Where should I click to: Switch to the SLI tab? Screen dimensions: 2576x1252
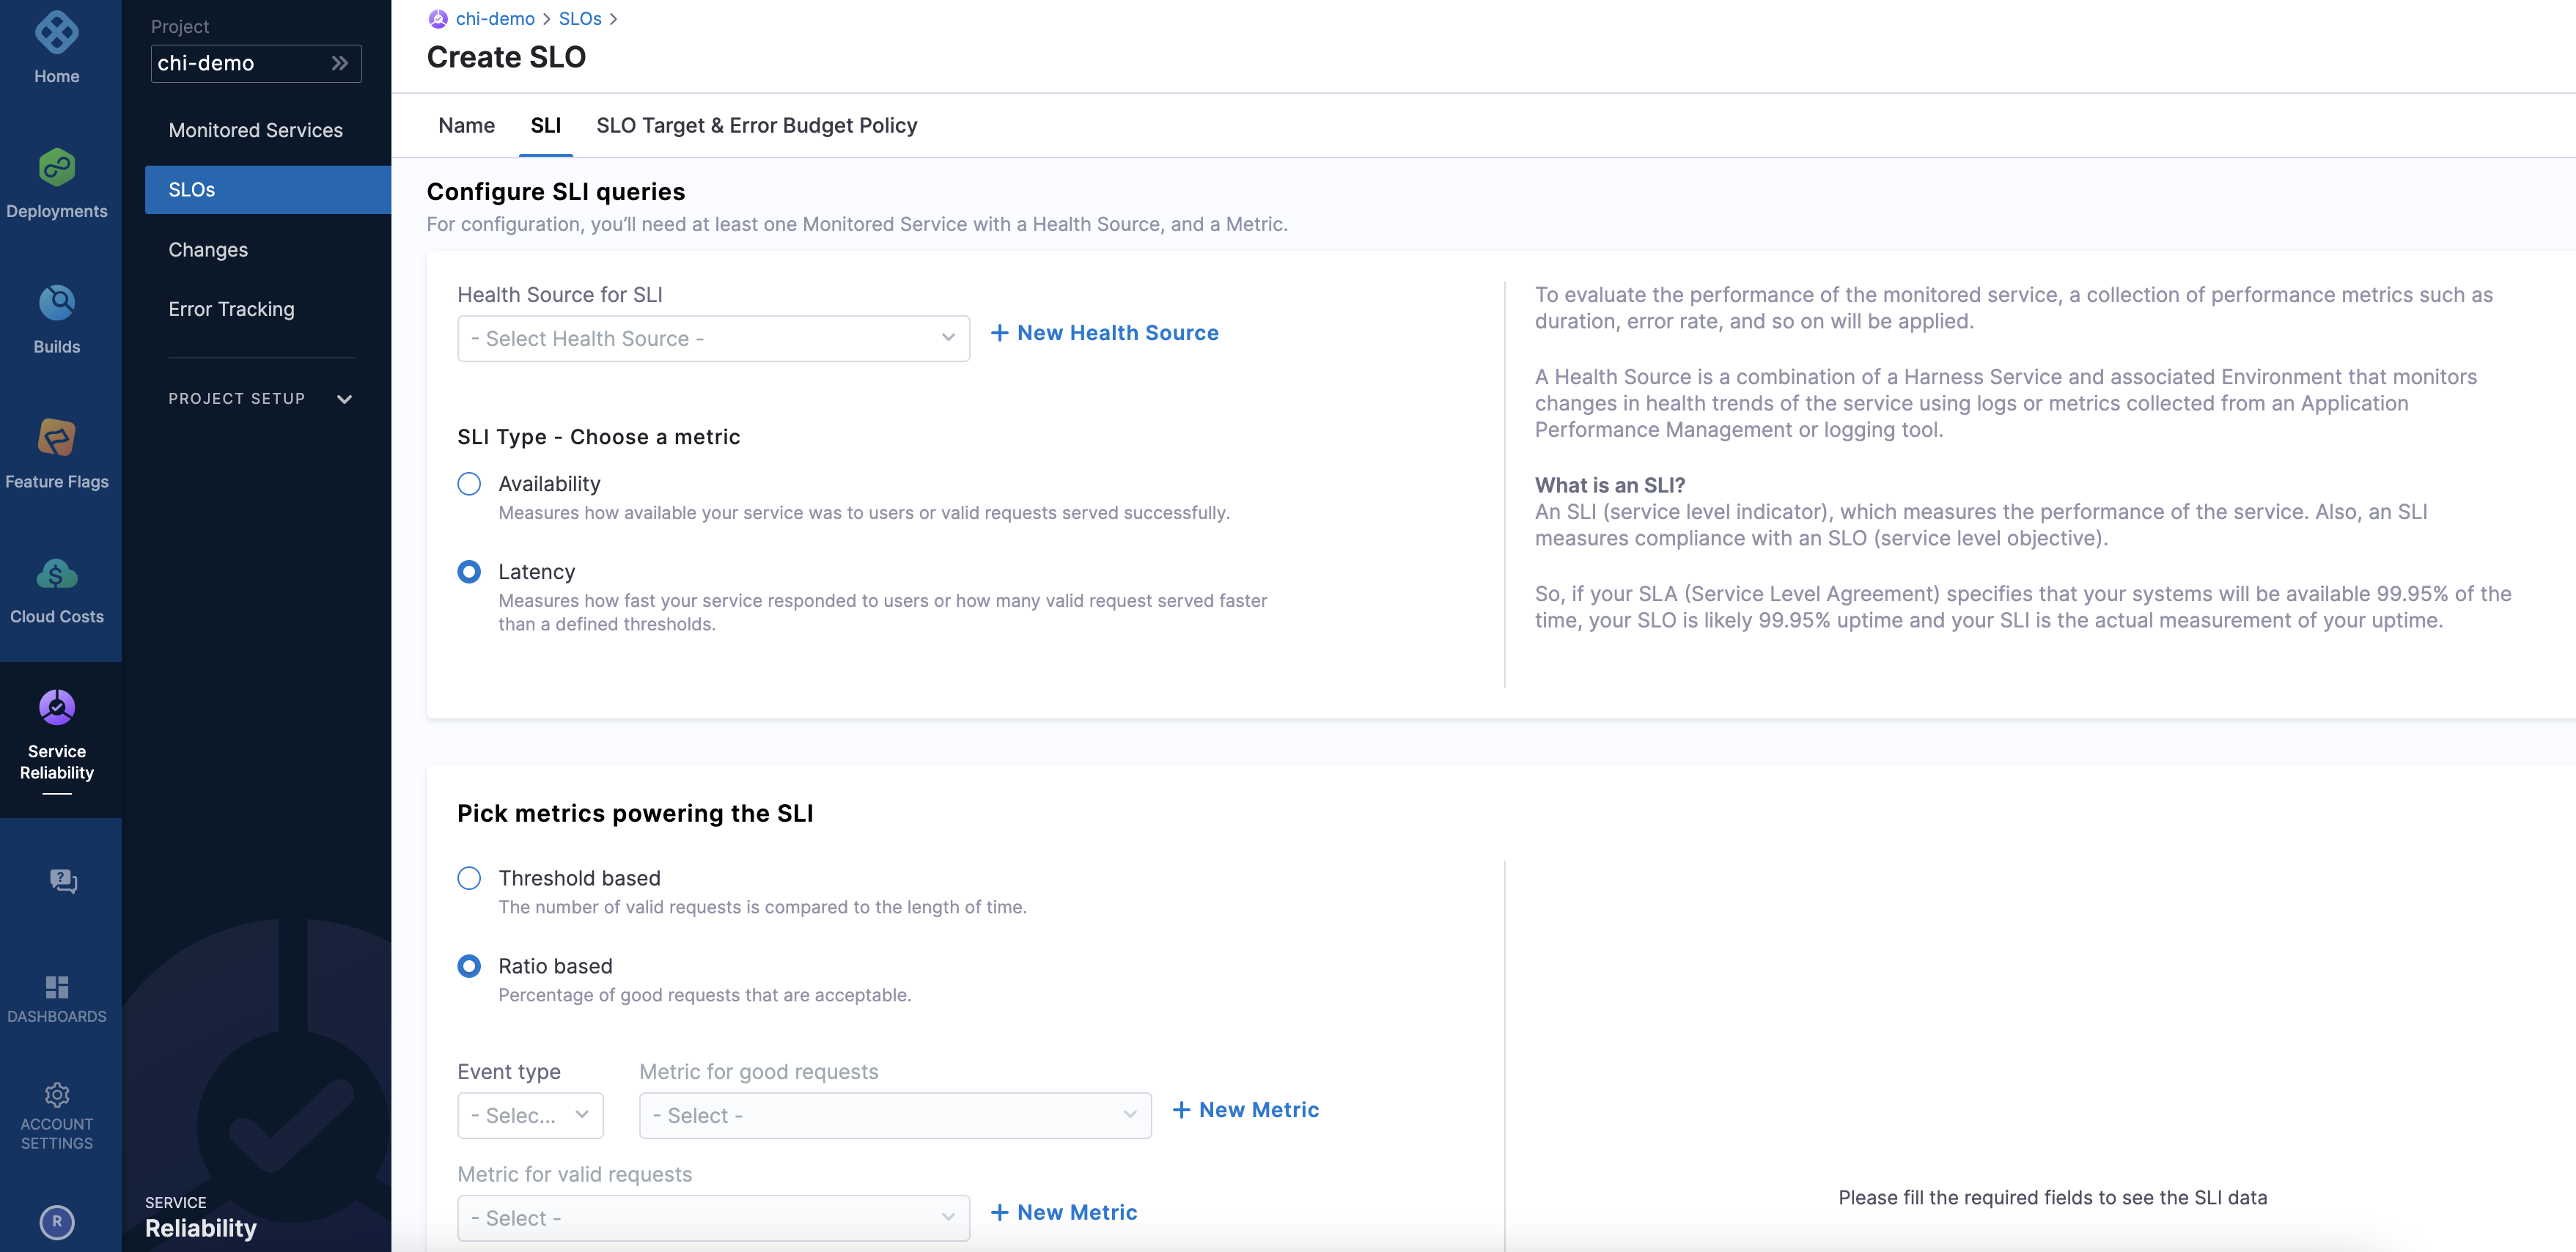click(546, 125)
